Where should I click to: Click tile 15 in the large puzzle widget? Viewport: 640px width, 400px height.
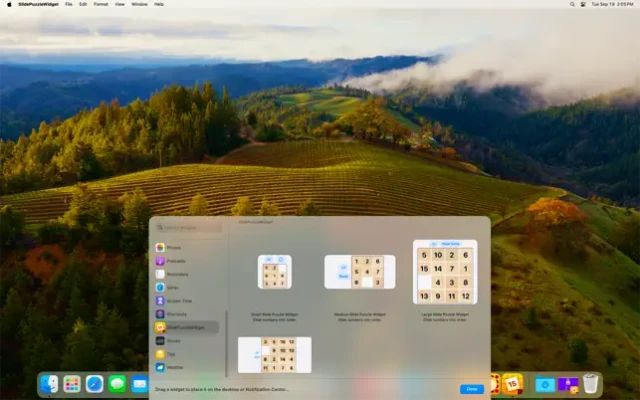click(424, 269)
